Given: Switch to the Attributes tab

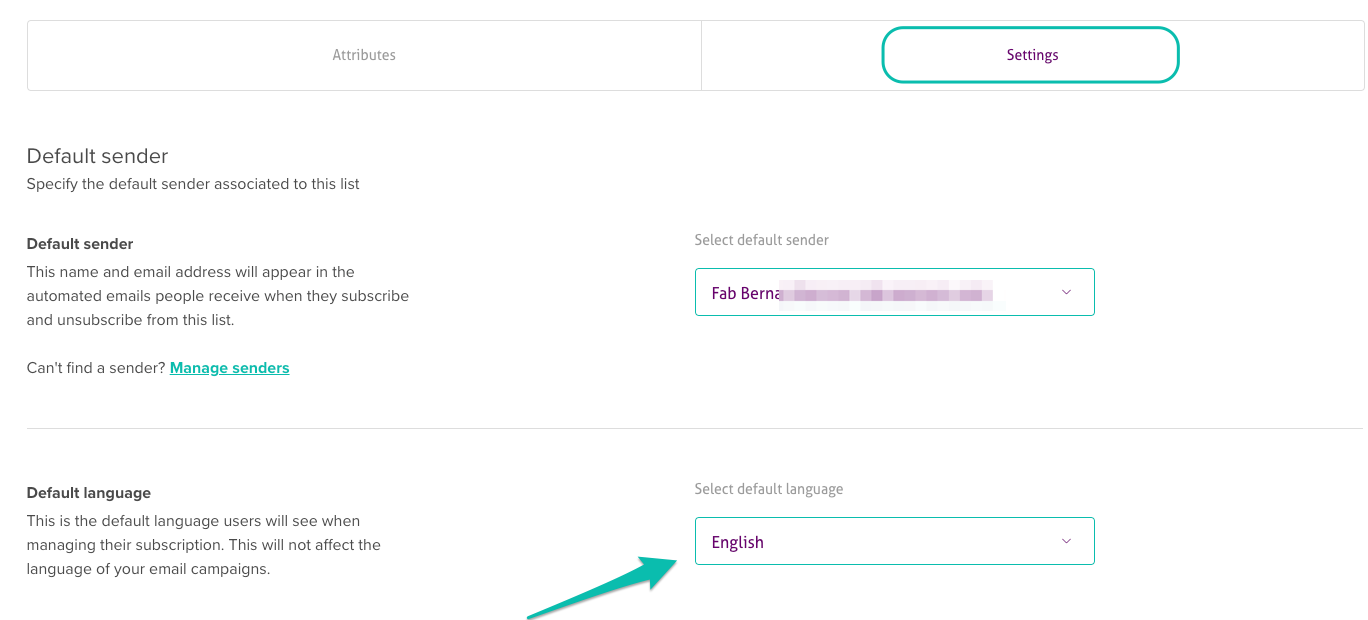Looking at the screenshot, I should pos(364,55).
